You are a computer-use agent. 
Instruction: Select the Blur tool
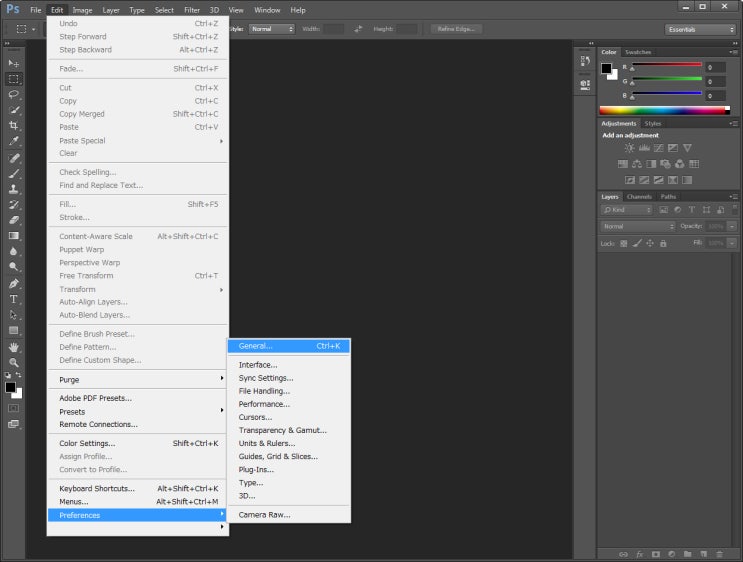14,252
